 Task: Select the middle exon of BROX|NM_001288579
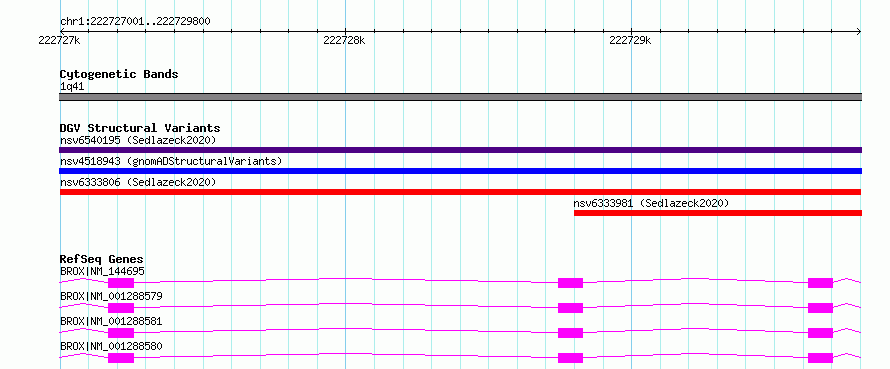[570, 308]
